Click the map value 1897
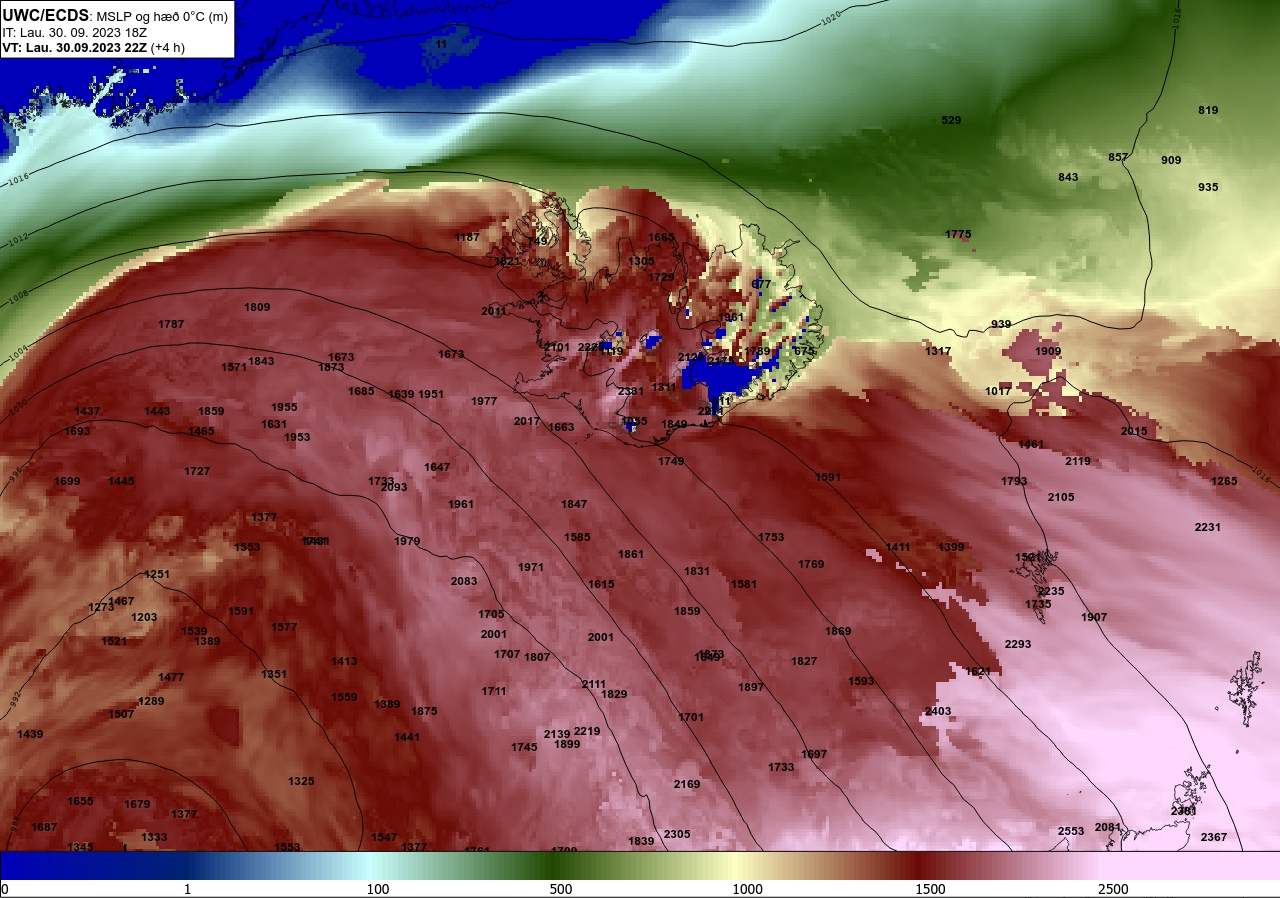 [751, 687]
